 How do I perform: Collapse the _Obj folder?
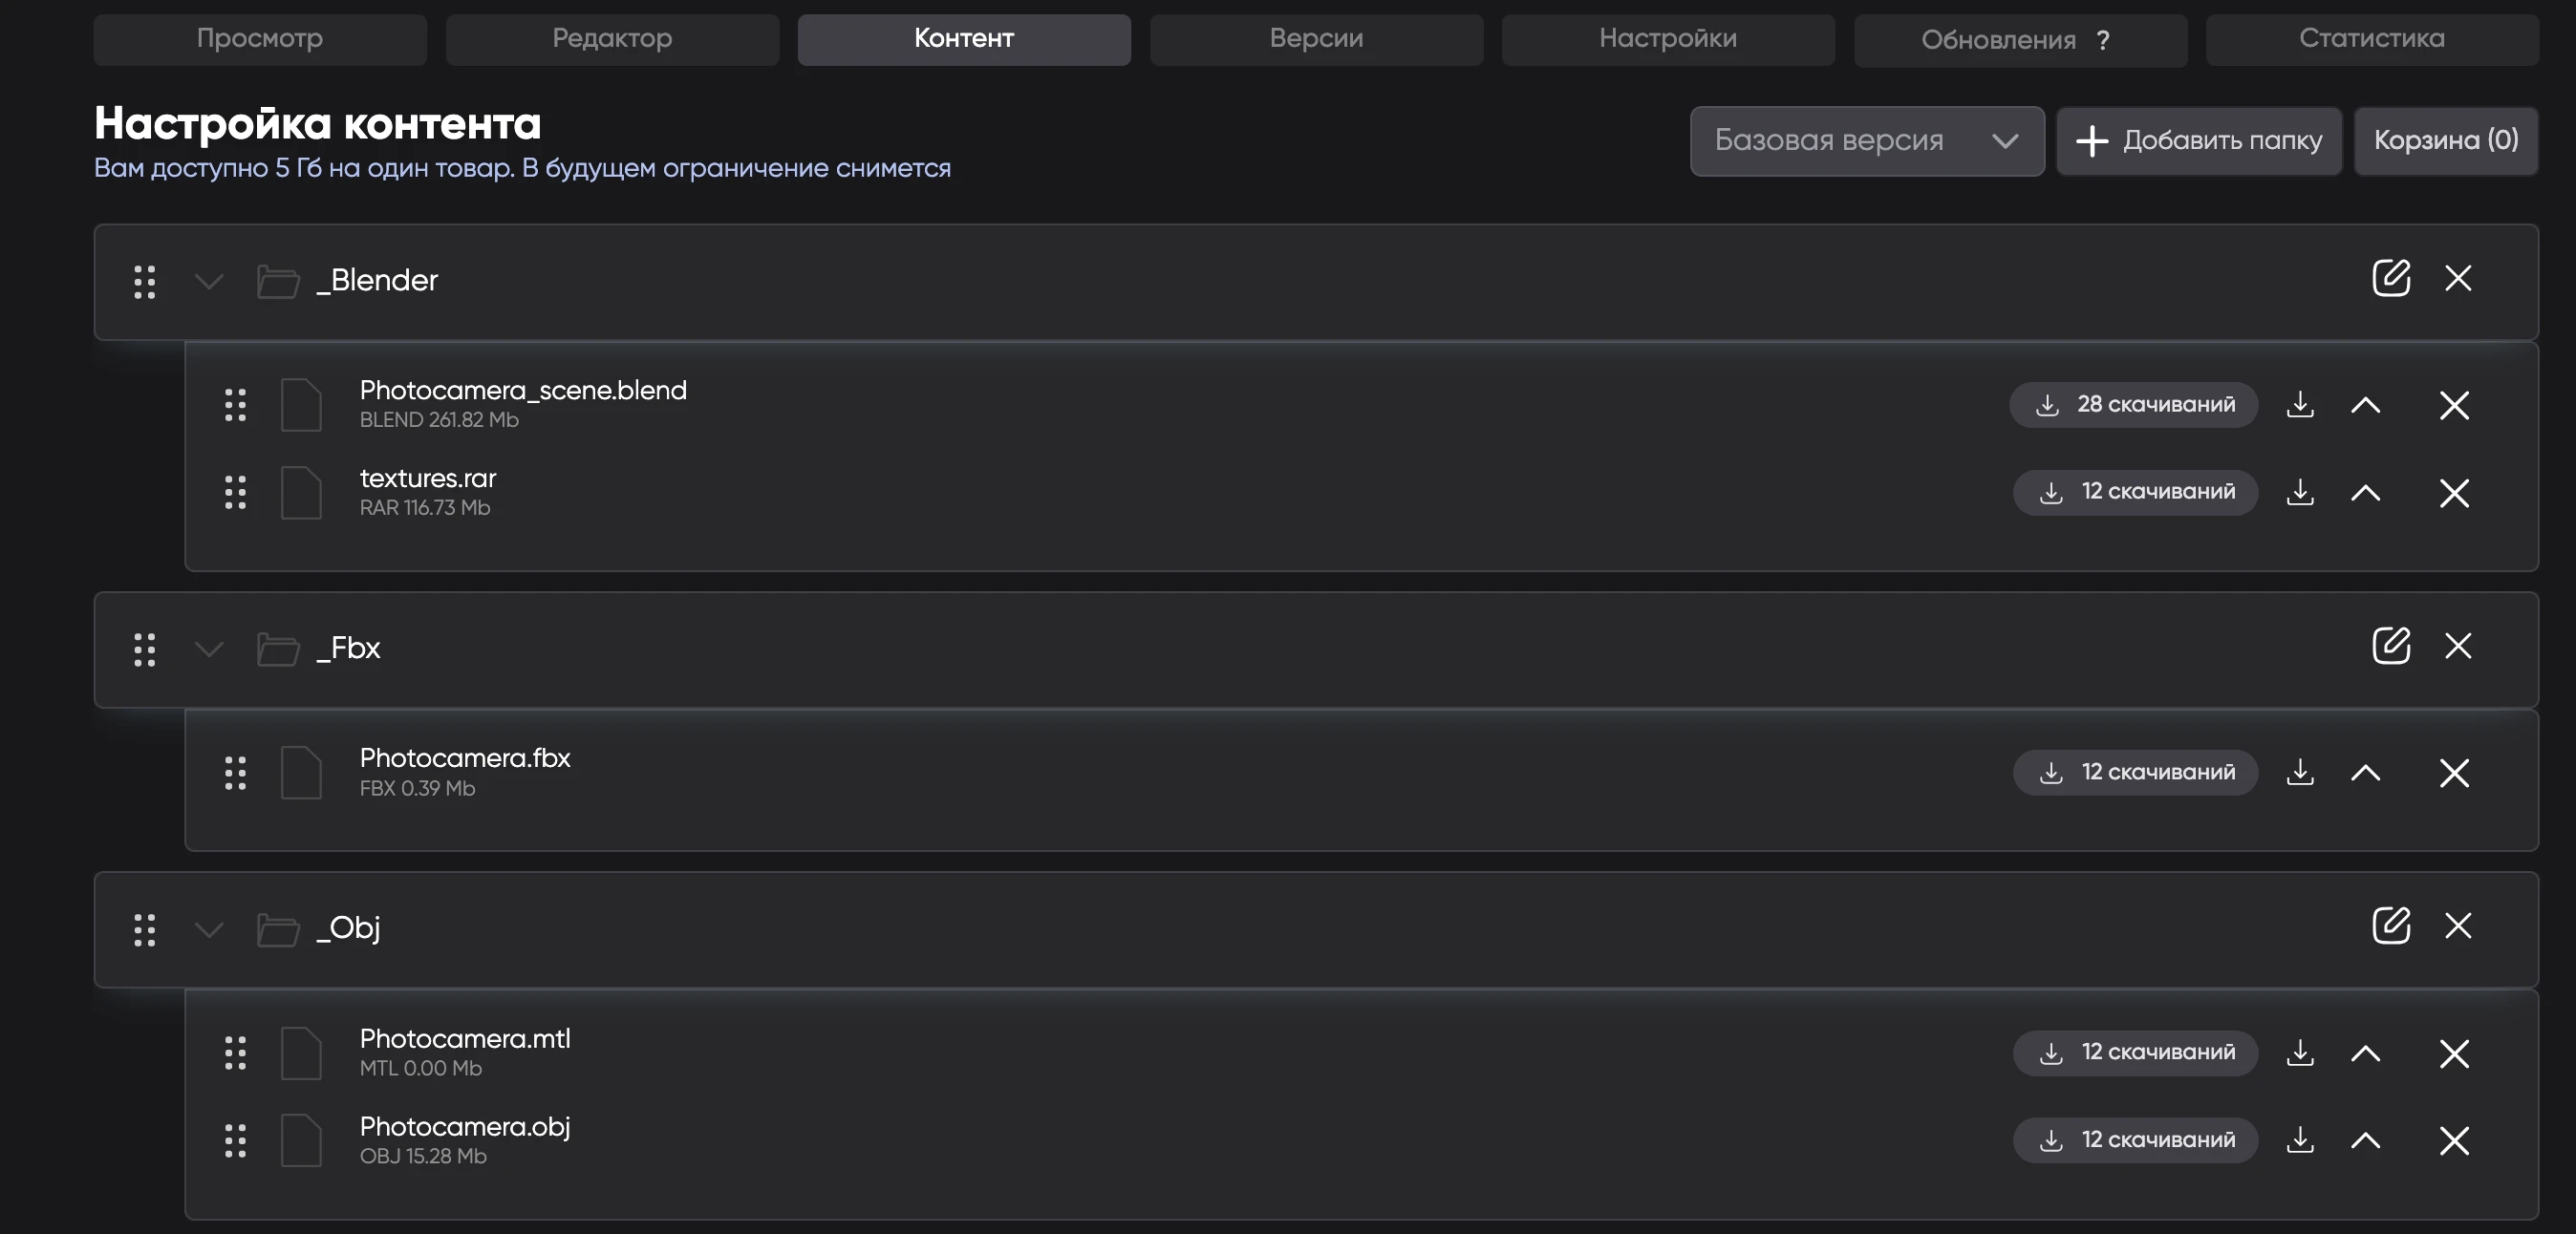point(208,929)
